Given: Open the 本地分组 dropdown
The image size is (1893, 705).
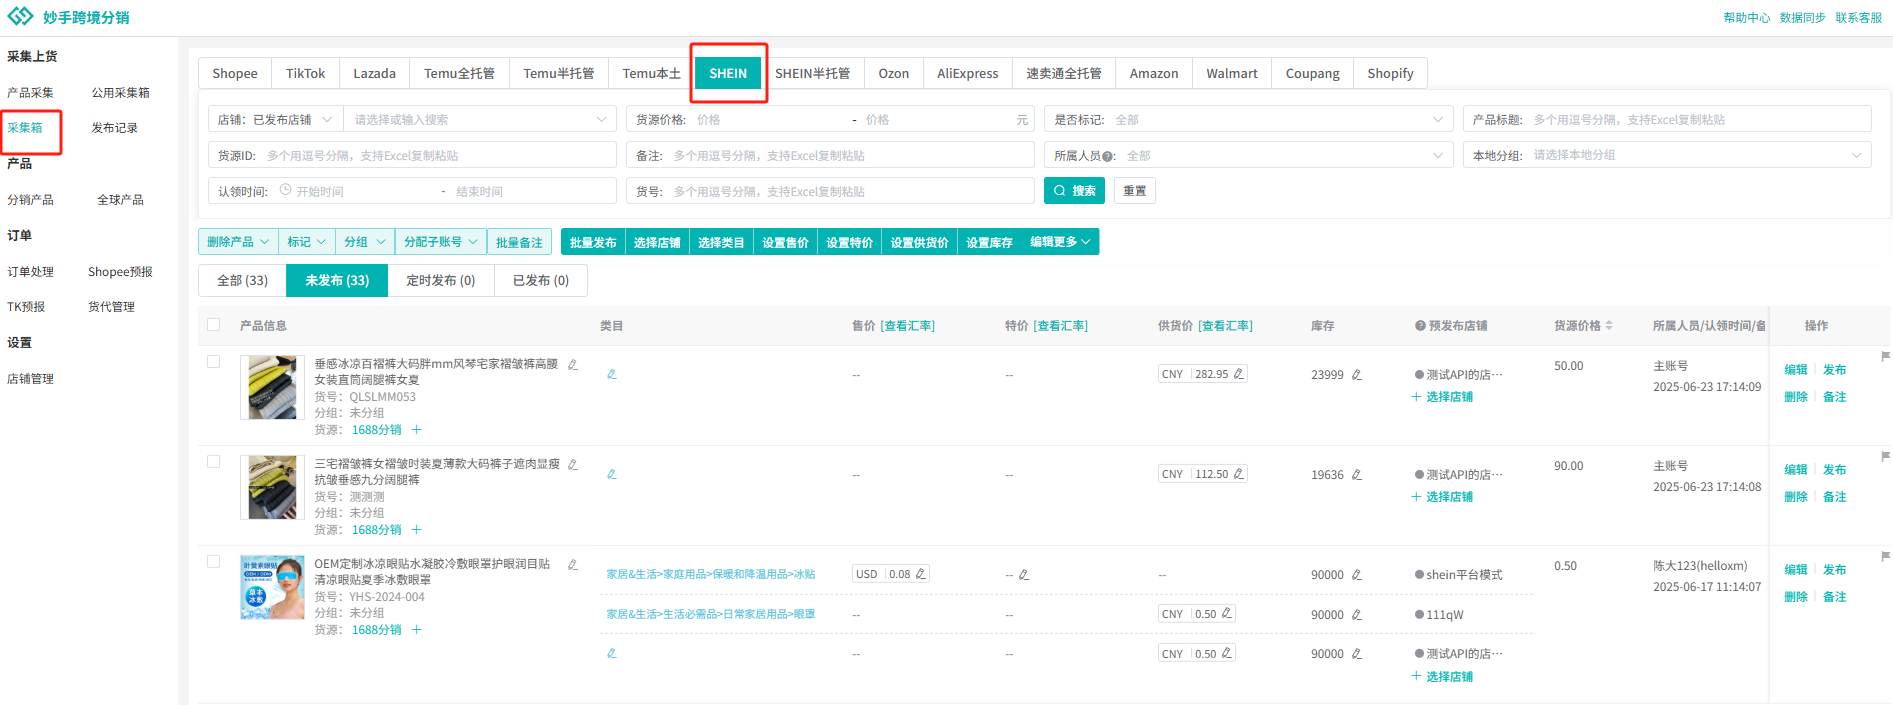Looking at the screenshot, I should [x=1667, y=155].
